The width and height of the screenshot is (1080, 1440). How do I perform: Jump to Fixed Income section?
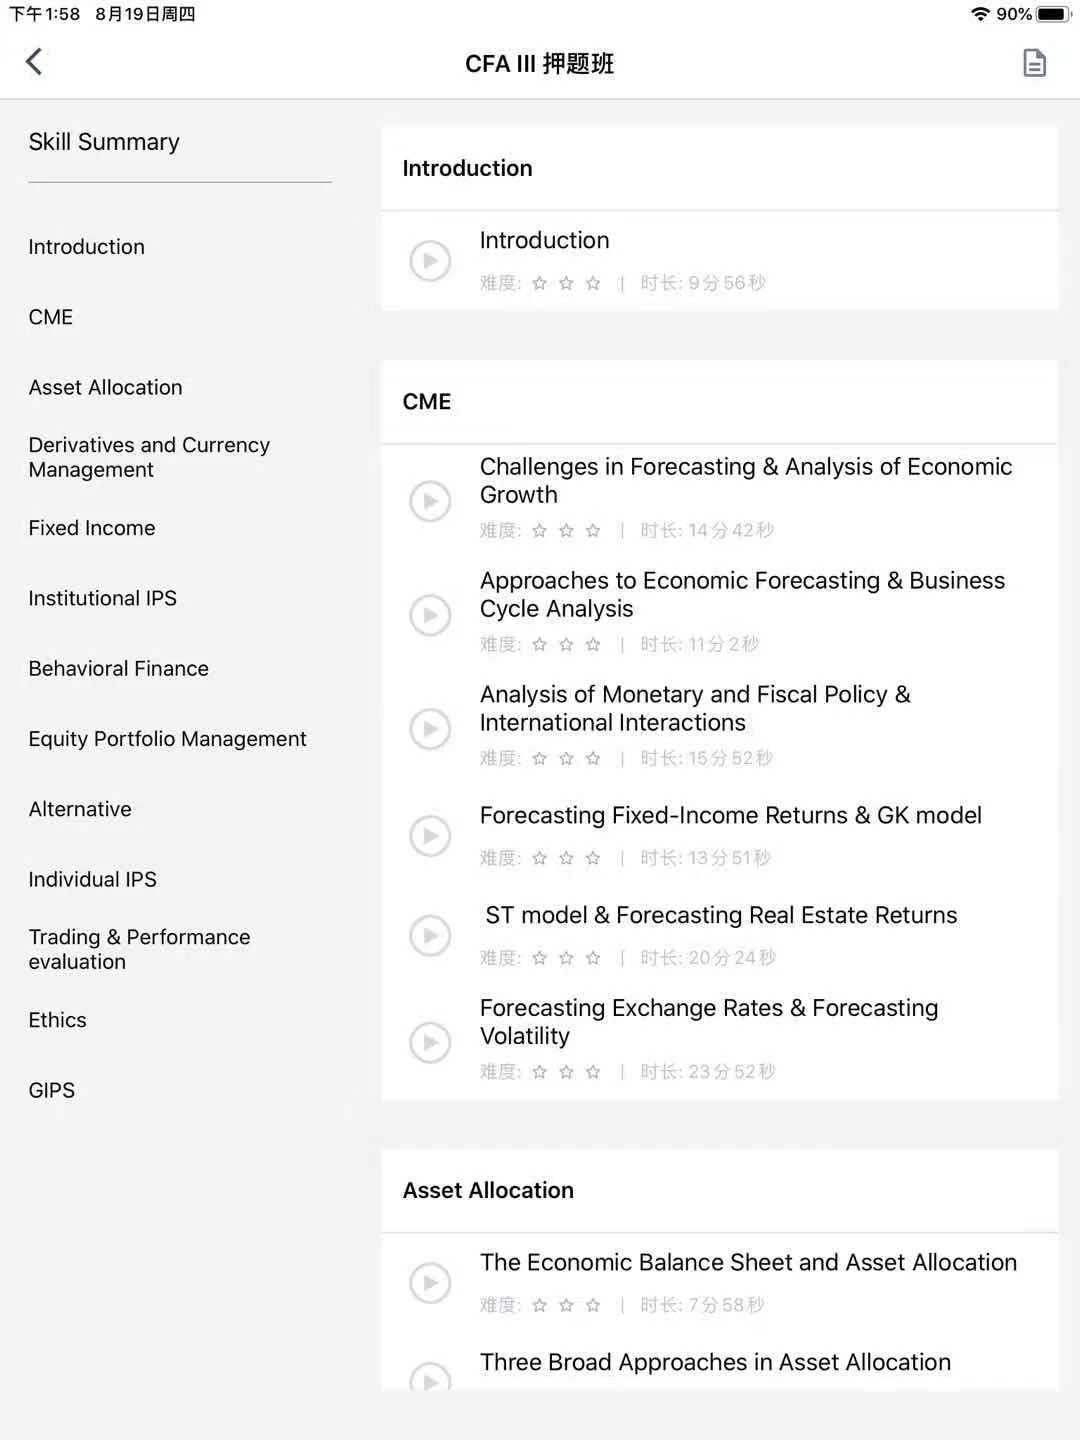coord(92,528)
